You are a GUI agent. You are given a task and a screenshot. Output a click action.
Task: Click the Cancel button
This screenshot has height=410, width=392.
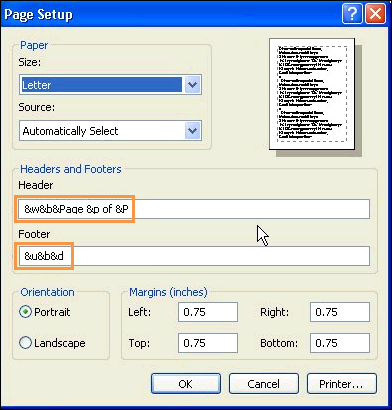pos(263,384)
